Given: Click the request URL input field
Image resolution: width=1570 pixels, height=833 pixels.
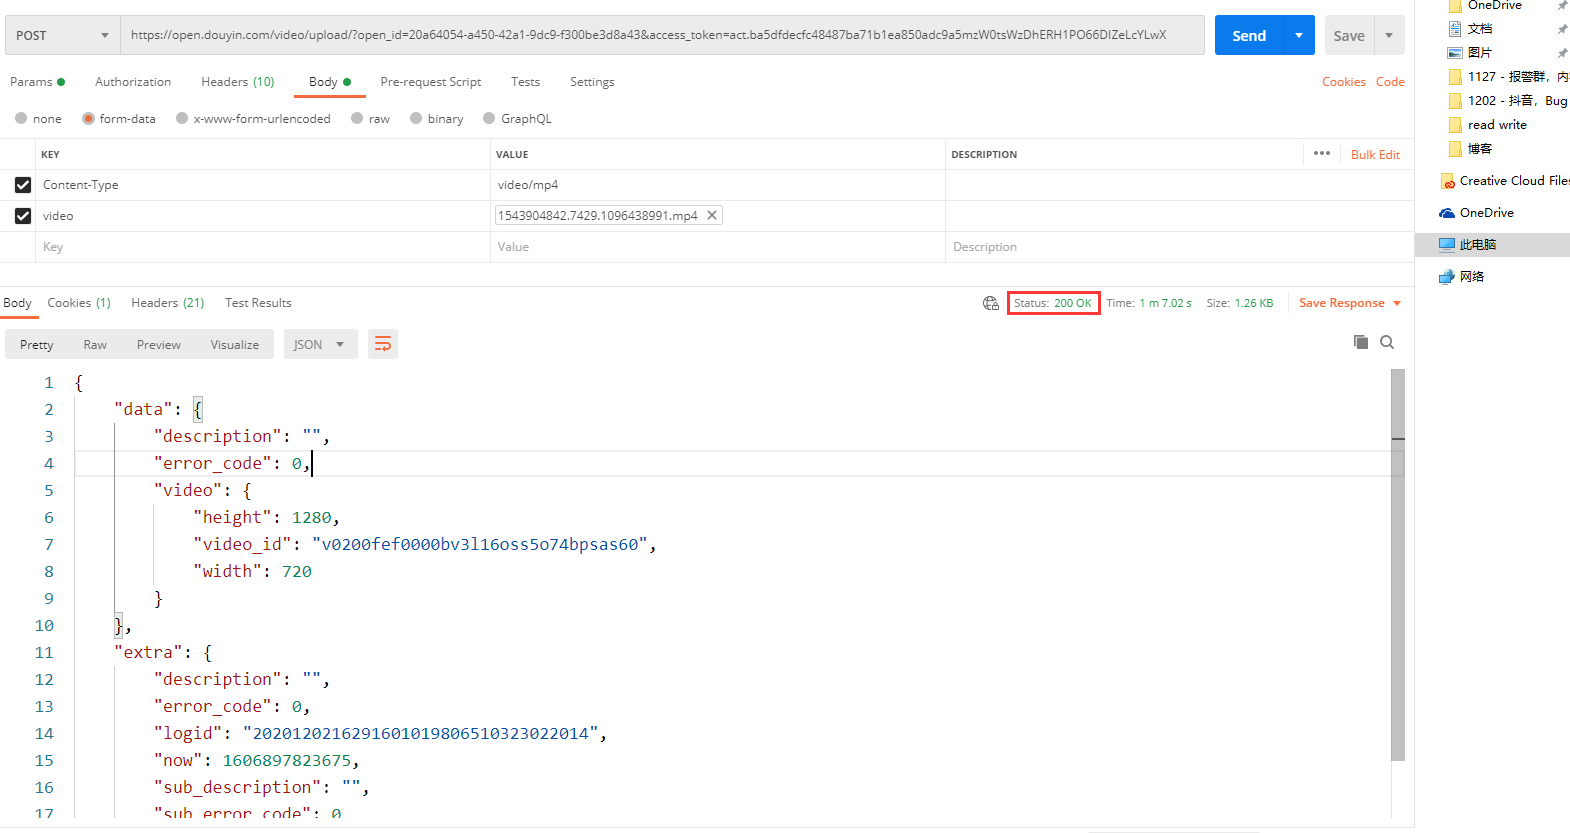Looking at the screenshot, I should point(660,35).
